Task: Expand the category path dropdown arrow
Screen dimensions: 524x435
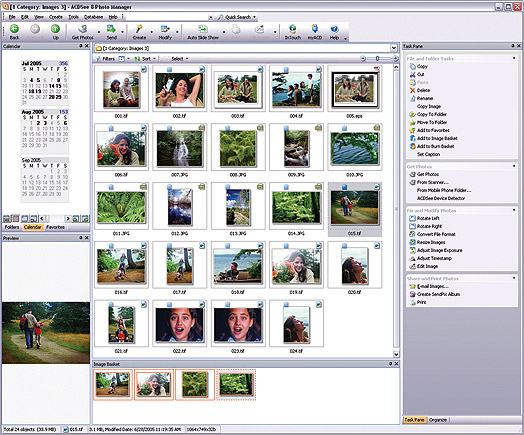Action: coord(394,48)
